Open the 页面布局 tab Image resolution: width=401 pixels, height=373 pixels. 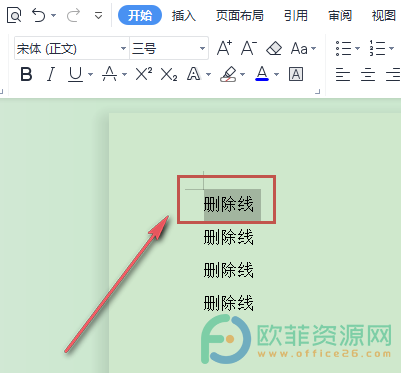239,15
